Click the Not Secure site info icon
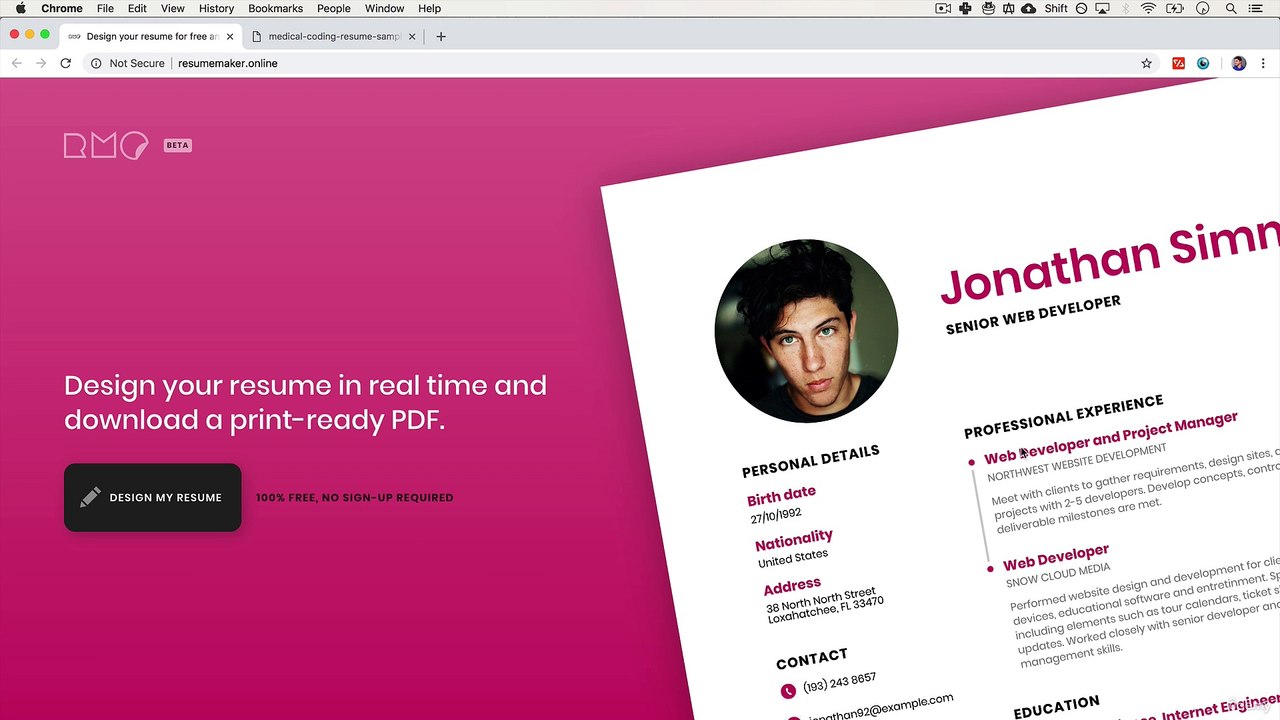 [x=96, y=63]
